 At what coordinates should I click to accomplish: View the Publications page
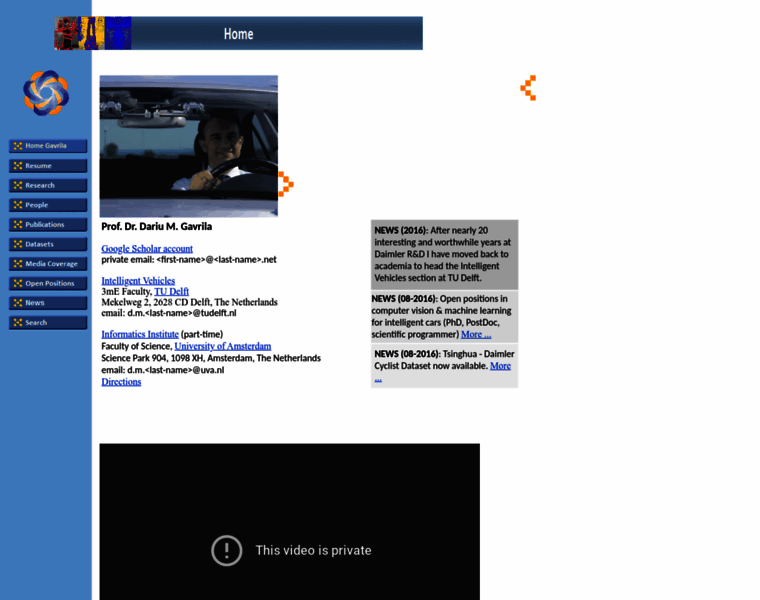(x=48, y=224)
